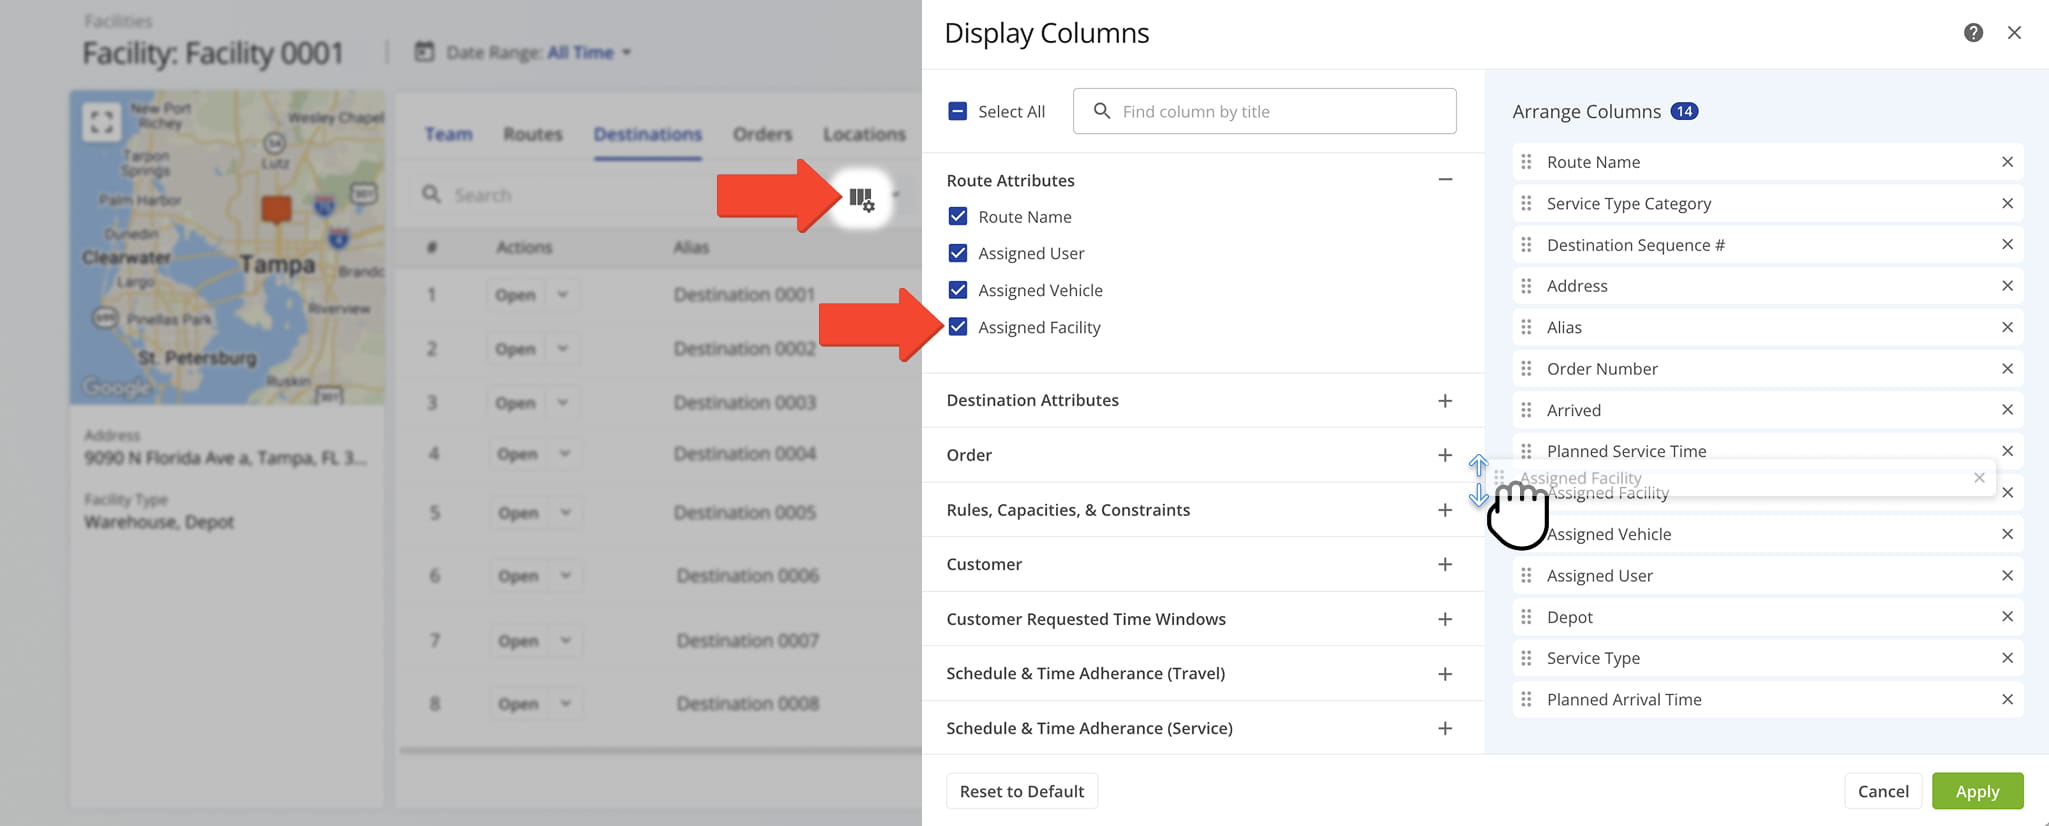Remove Route Name from arranged columns

click(x=2006, y=162)
